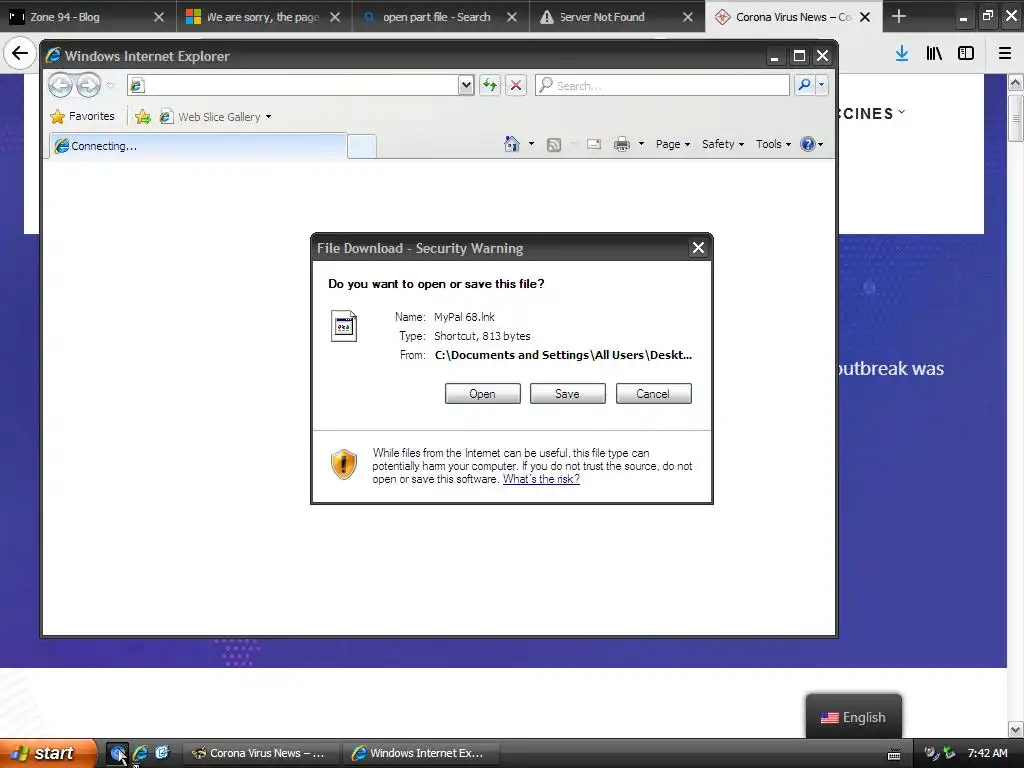This screenshot has height=768, width=1024.
Task: Click the keyboard icon in system tray
Action: 894,754
